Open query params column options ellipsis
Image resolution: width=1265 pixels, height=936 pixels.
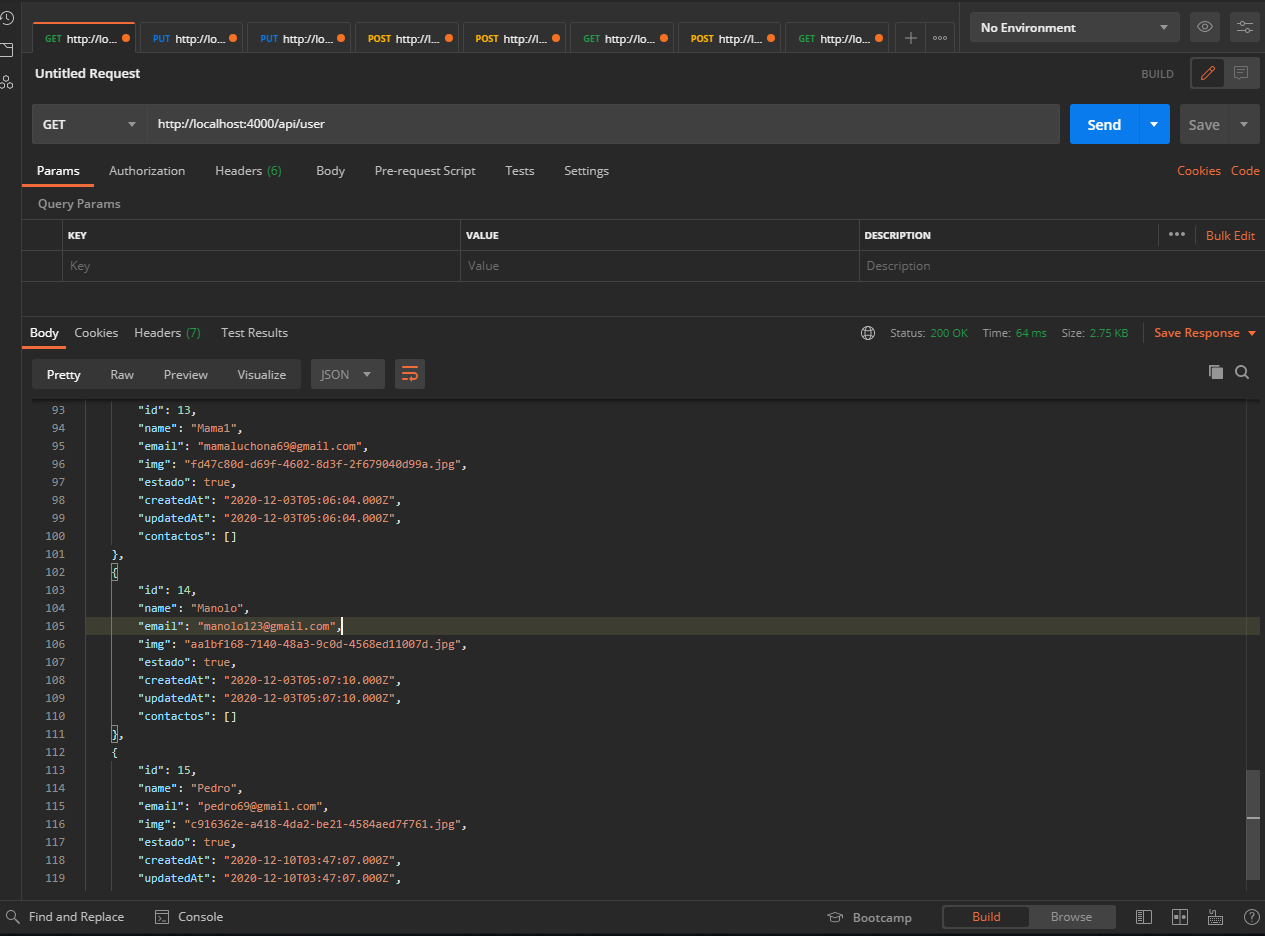point(1176,234)
